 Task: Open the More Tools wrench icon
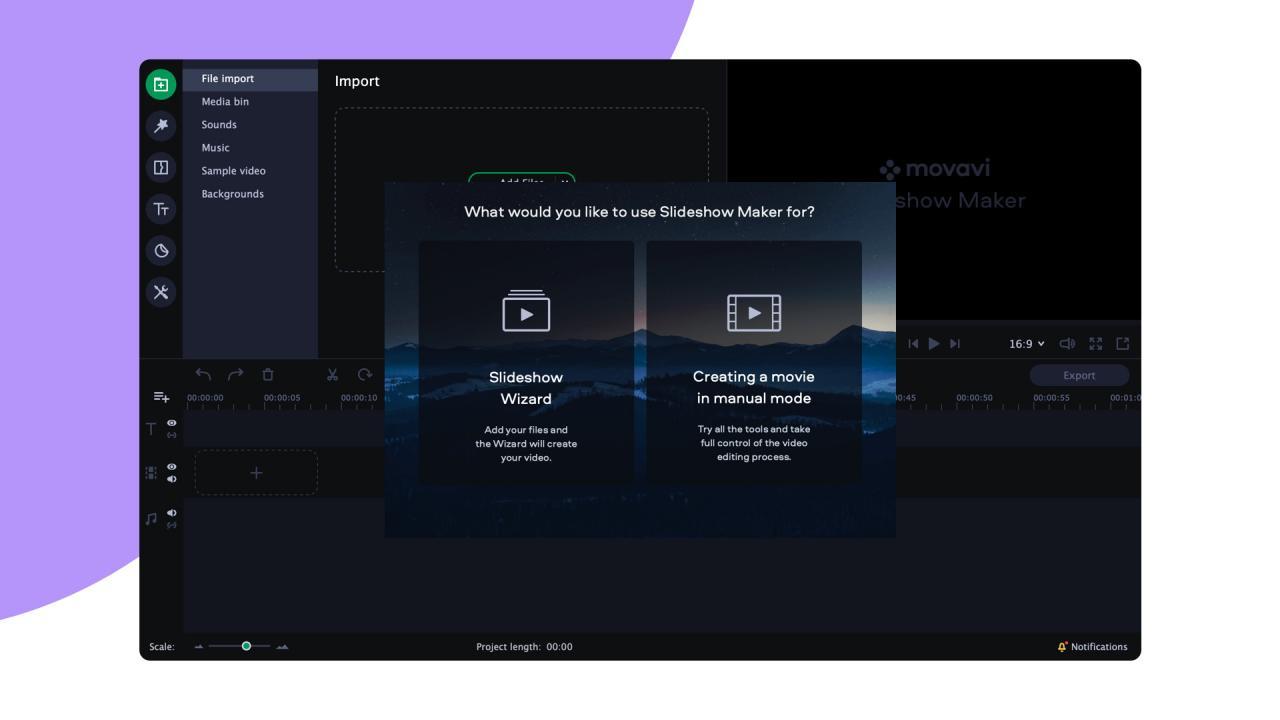tap(162, 294)
